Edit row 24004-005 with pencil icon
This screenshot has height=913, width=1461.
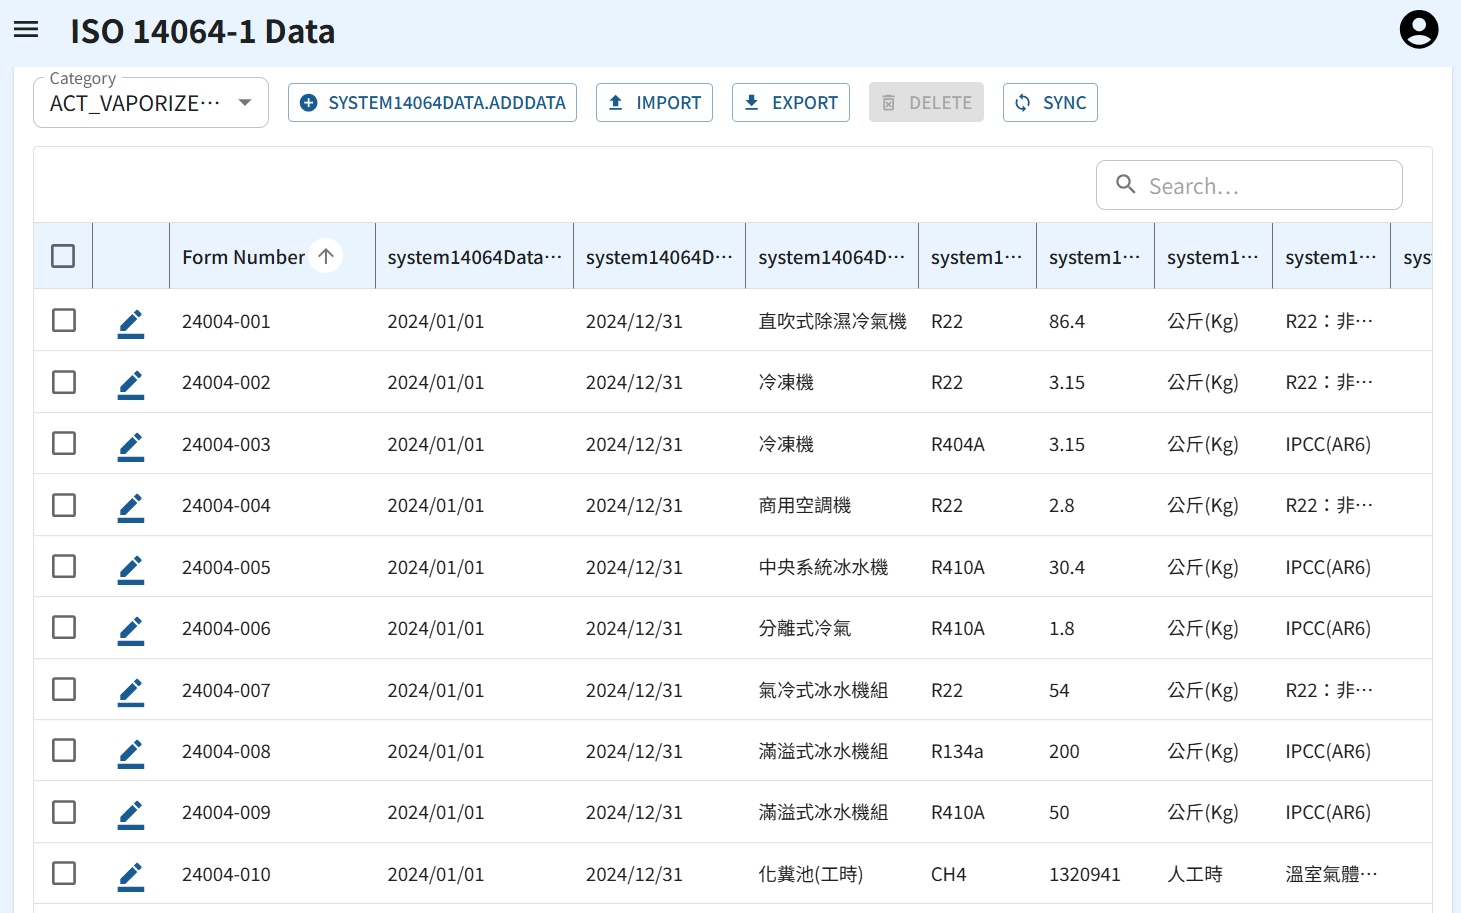tap(131, 568)
